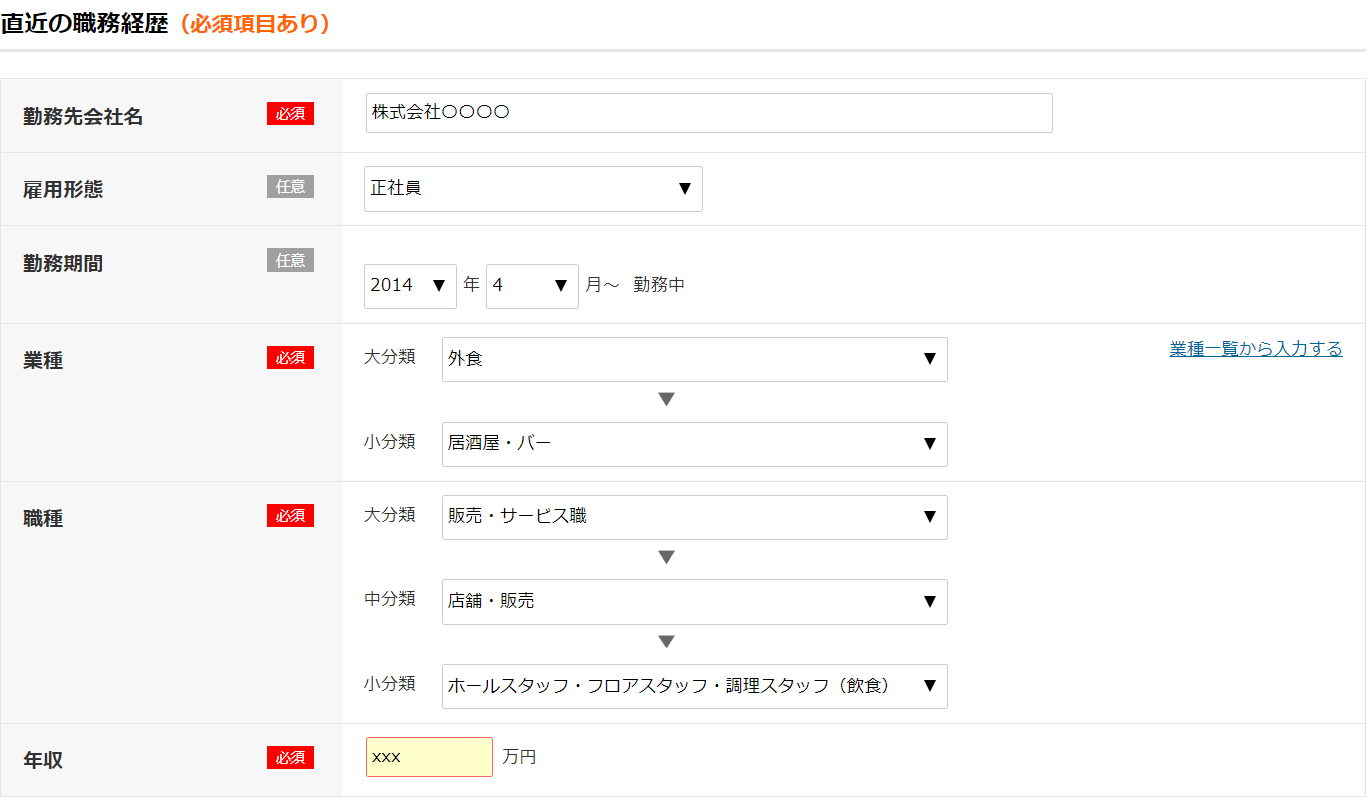Click the 必須 badge beside 年収
The image size is (1368, 808).
pyautogui.click(x=290, y=758)
